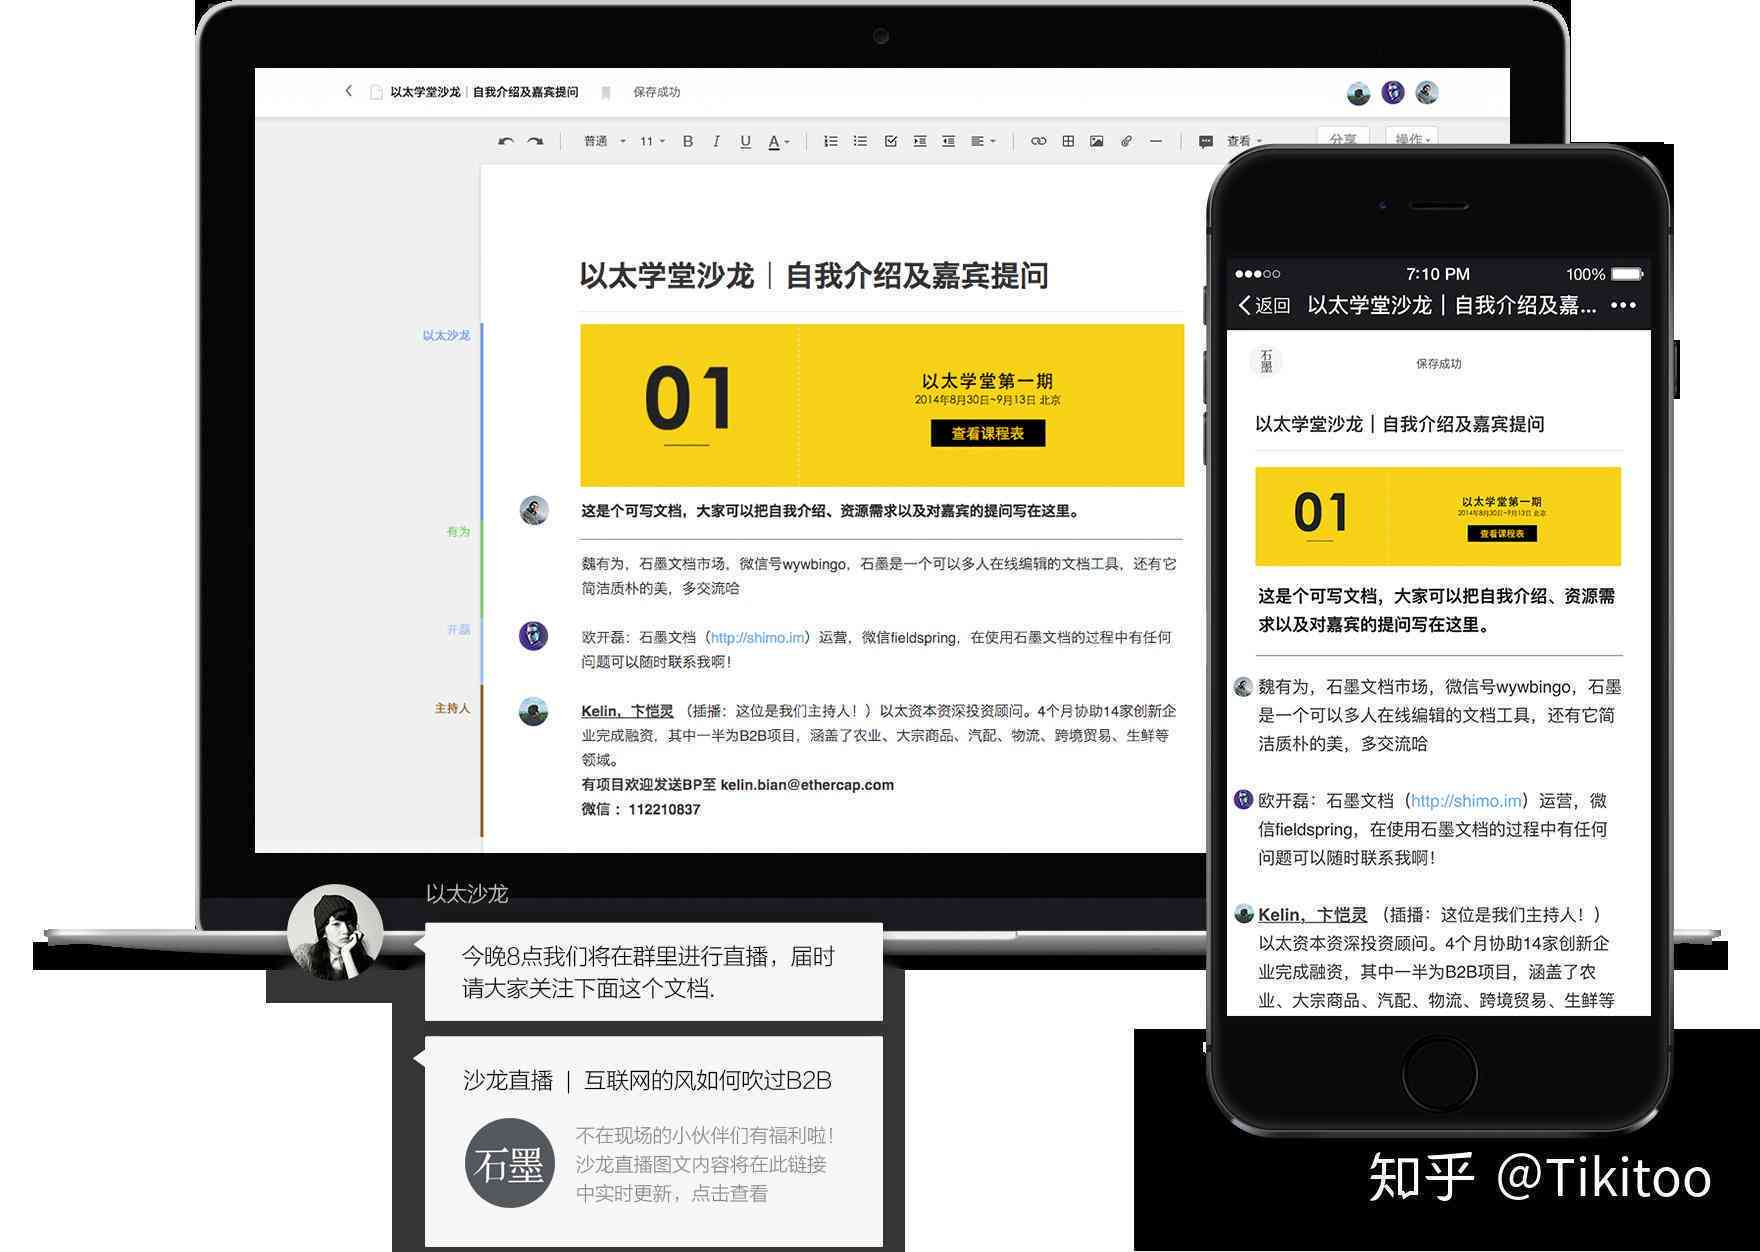Click the 以太沙龙 chat sender name

point(467,894)
